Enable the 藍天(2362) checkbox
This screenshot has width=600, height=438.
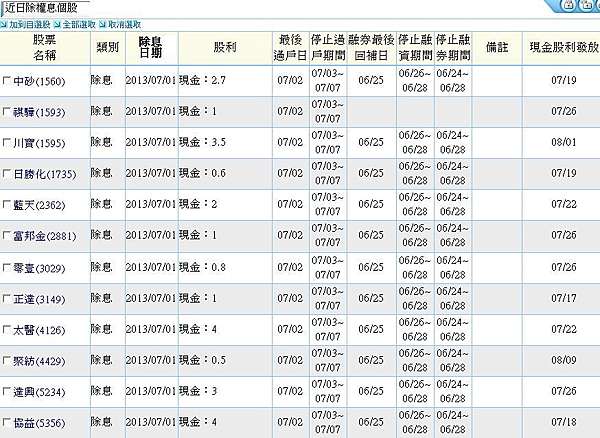pyautogui.click(x=7, y=204)
